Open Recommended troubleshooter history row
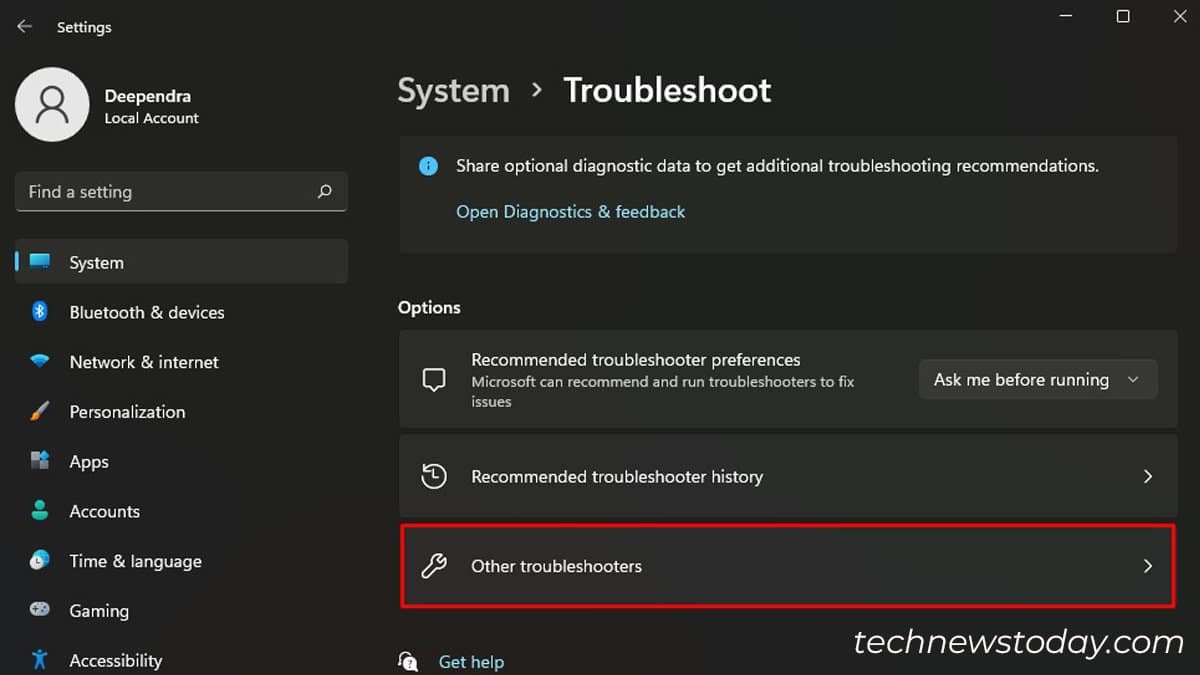Screen dimensions: 1200x675 click(x=788, y=476)
